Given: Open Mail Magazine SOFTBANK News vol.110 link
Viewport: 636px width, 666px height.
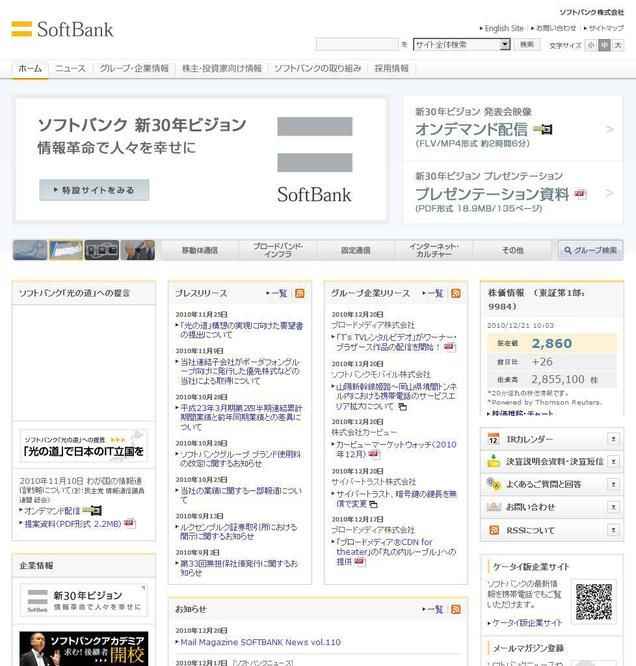Looking at the screenshot, I should (x=260, y=642).
